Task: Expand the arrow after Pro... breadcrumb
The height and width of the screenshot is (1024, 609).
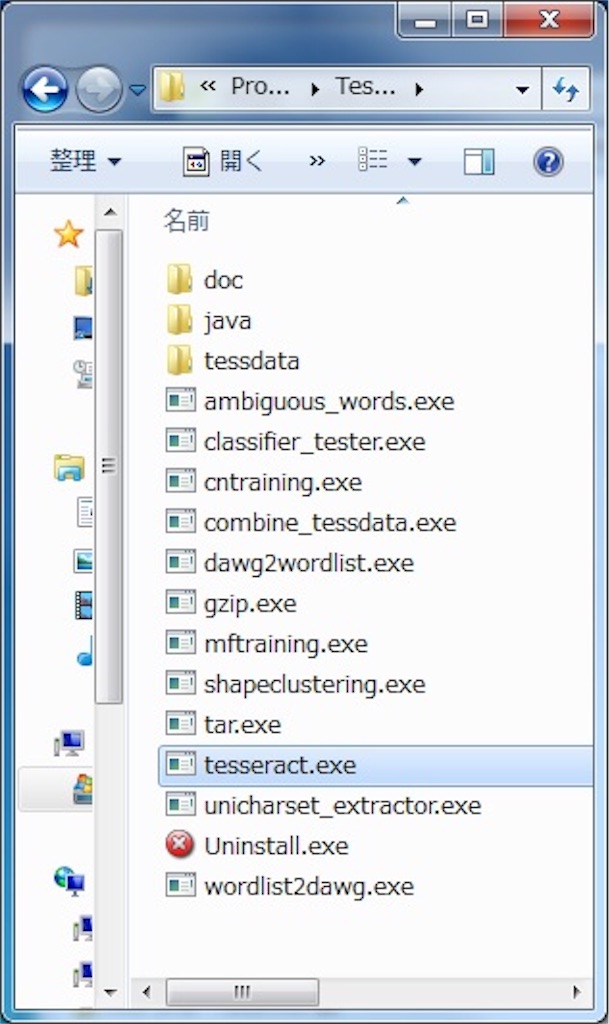Action: coord(315,89)
